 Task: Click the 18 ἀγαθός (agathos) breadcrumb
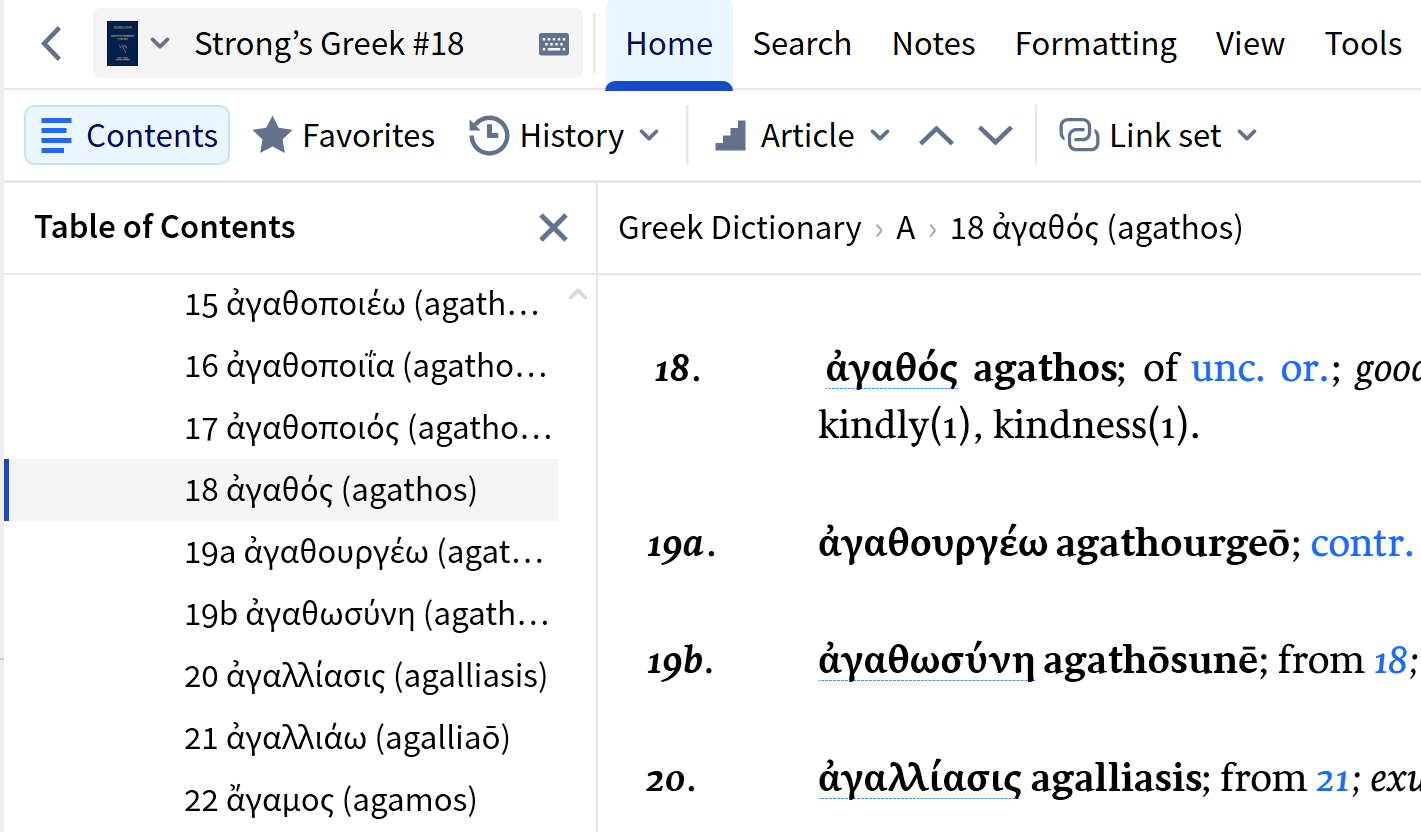coord(1096,228)
